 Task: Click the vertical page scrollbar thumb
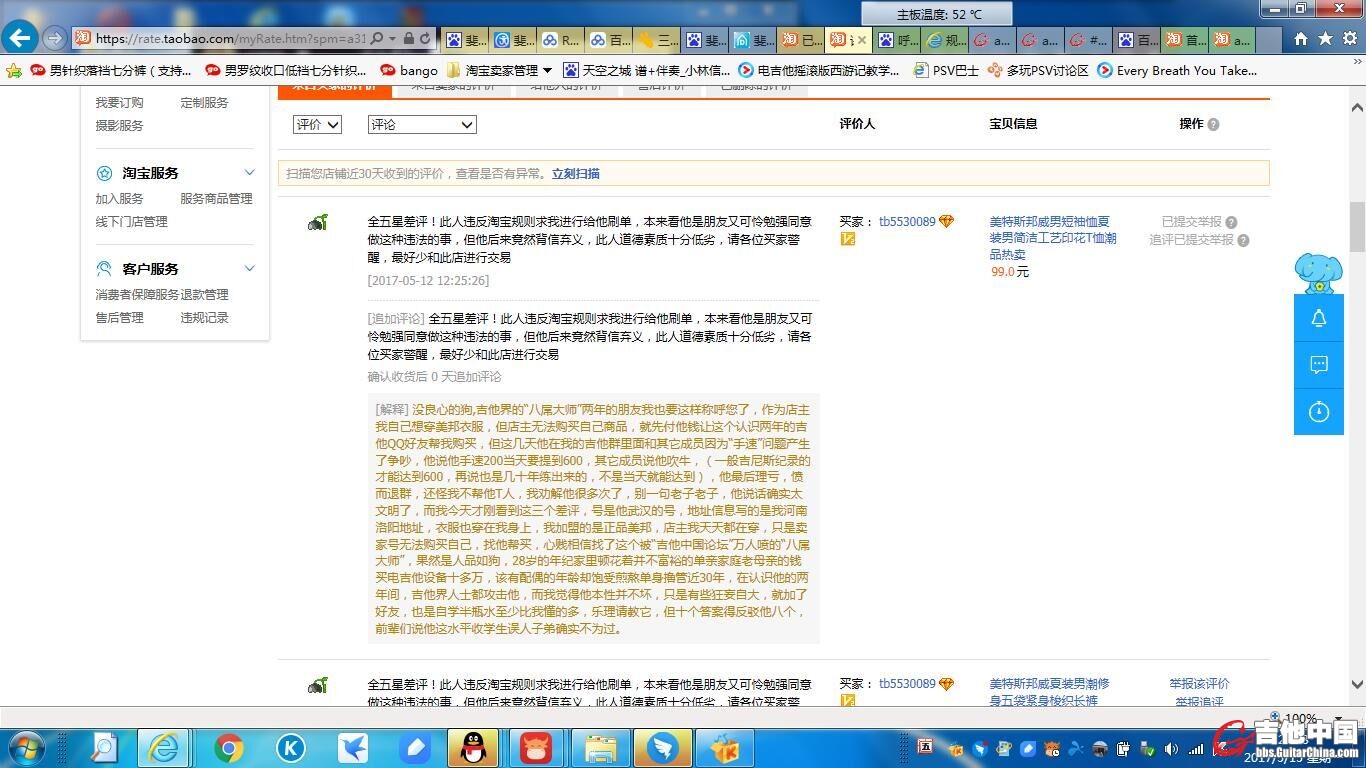(x=1357, y=227)
